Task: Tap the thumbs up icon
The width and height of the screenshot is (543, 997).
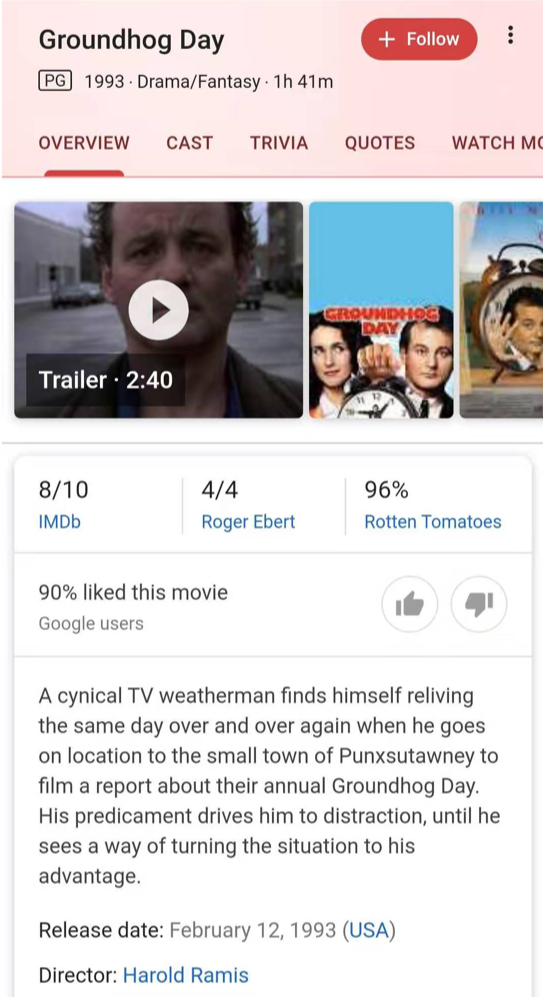Action: coord(409,604)
